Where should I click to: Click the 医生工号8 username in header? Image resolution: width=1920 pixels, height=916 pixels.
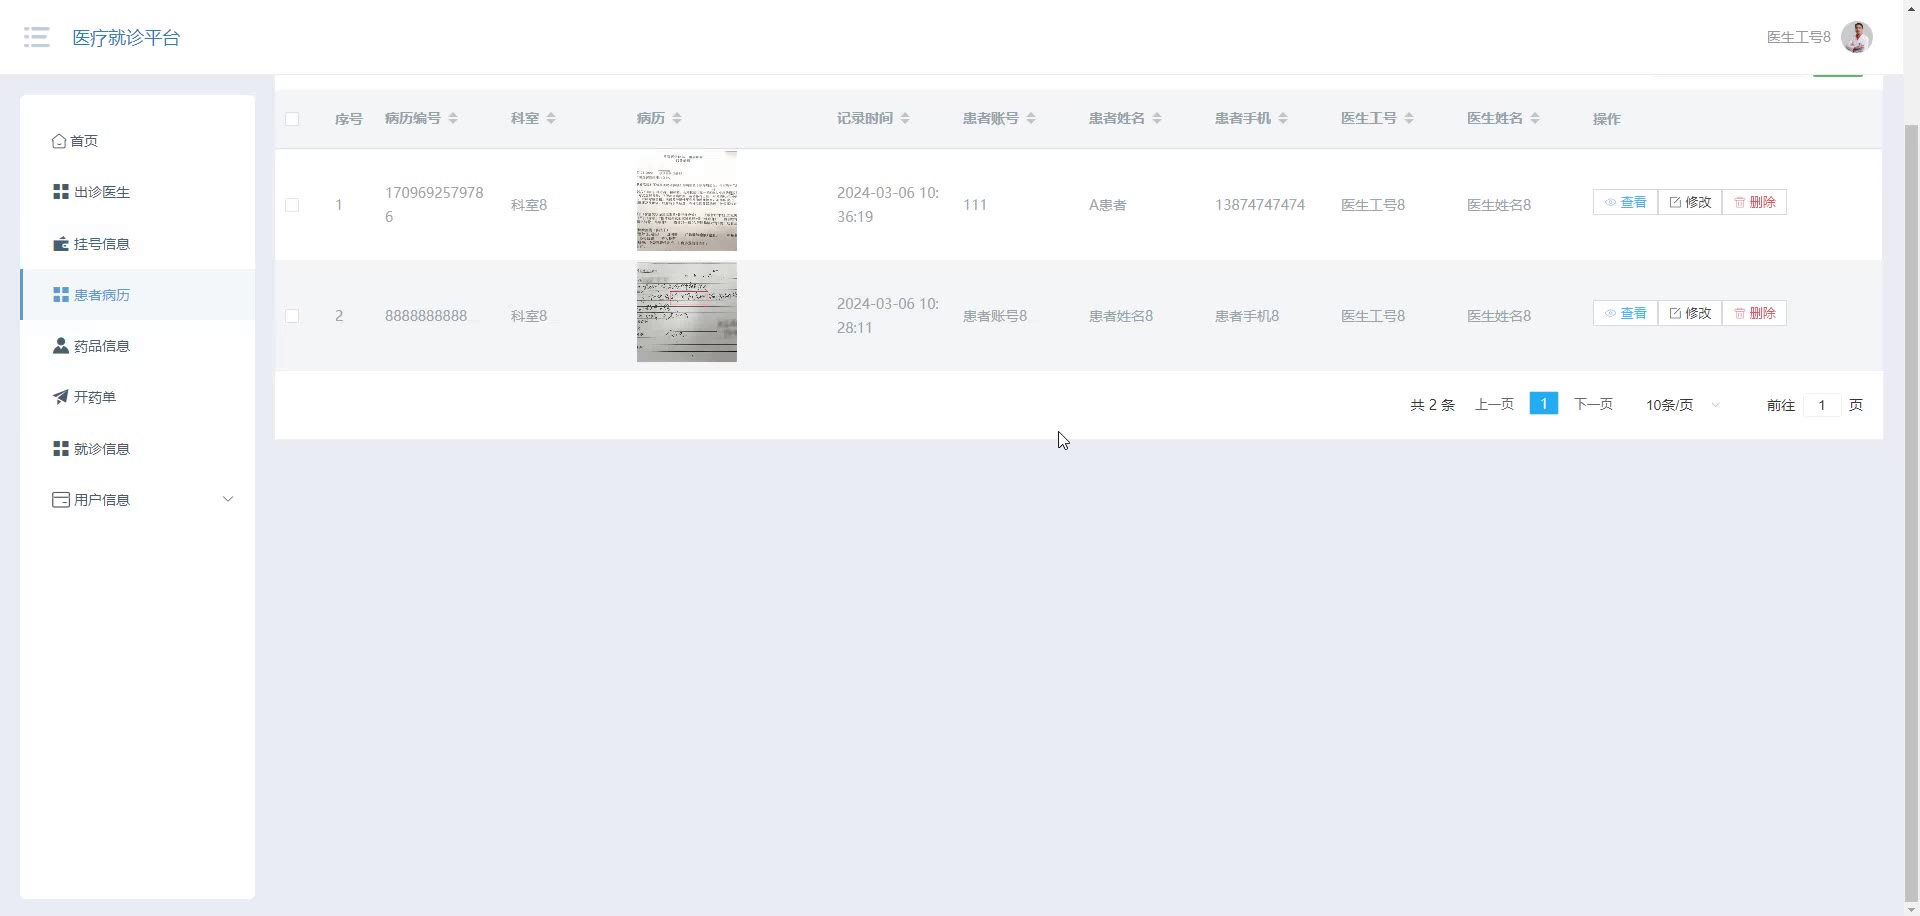click(x=1798, y=37)
